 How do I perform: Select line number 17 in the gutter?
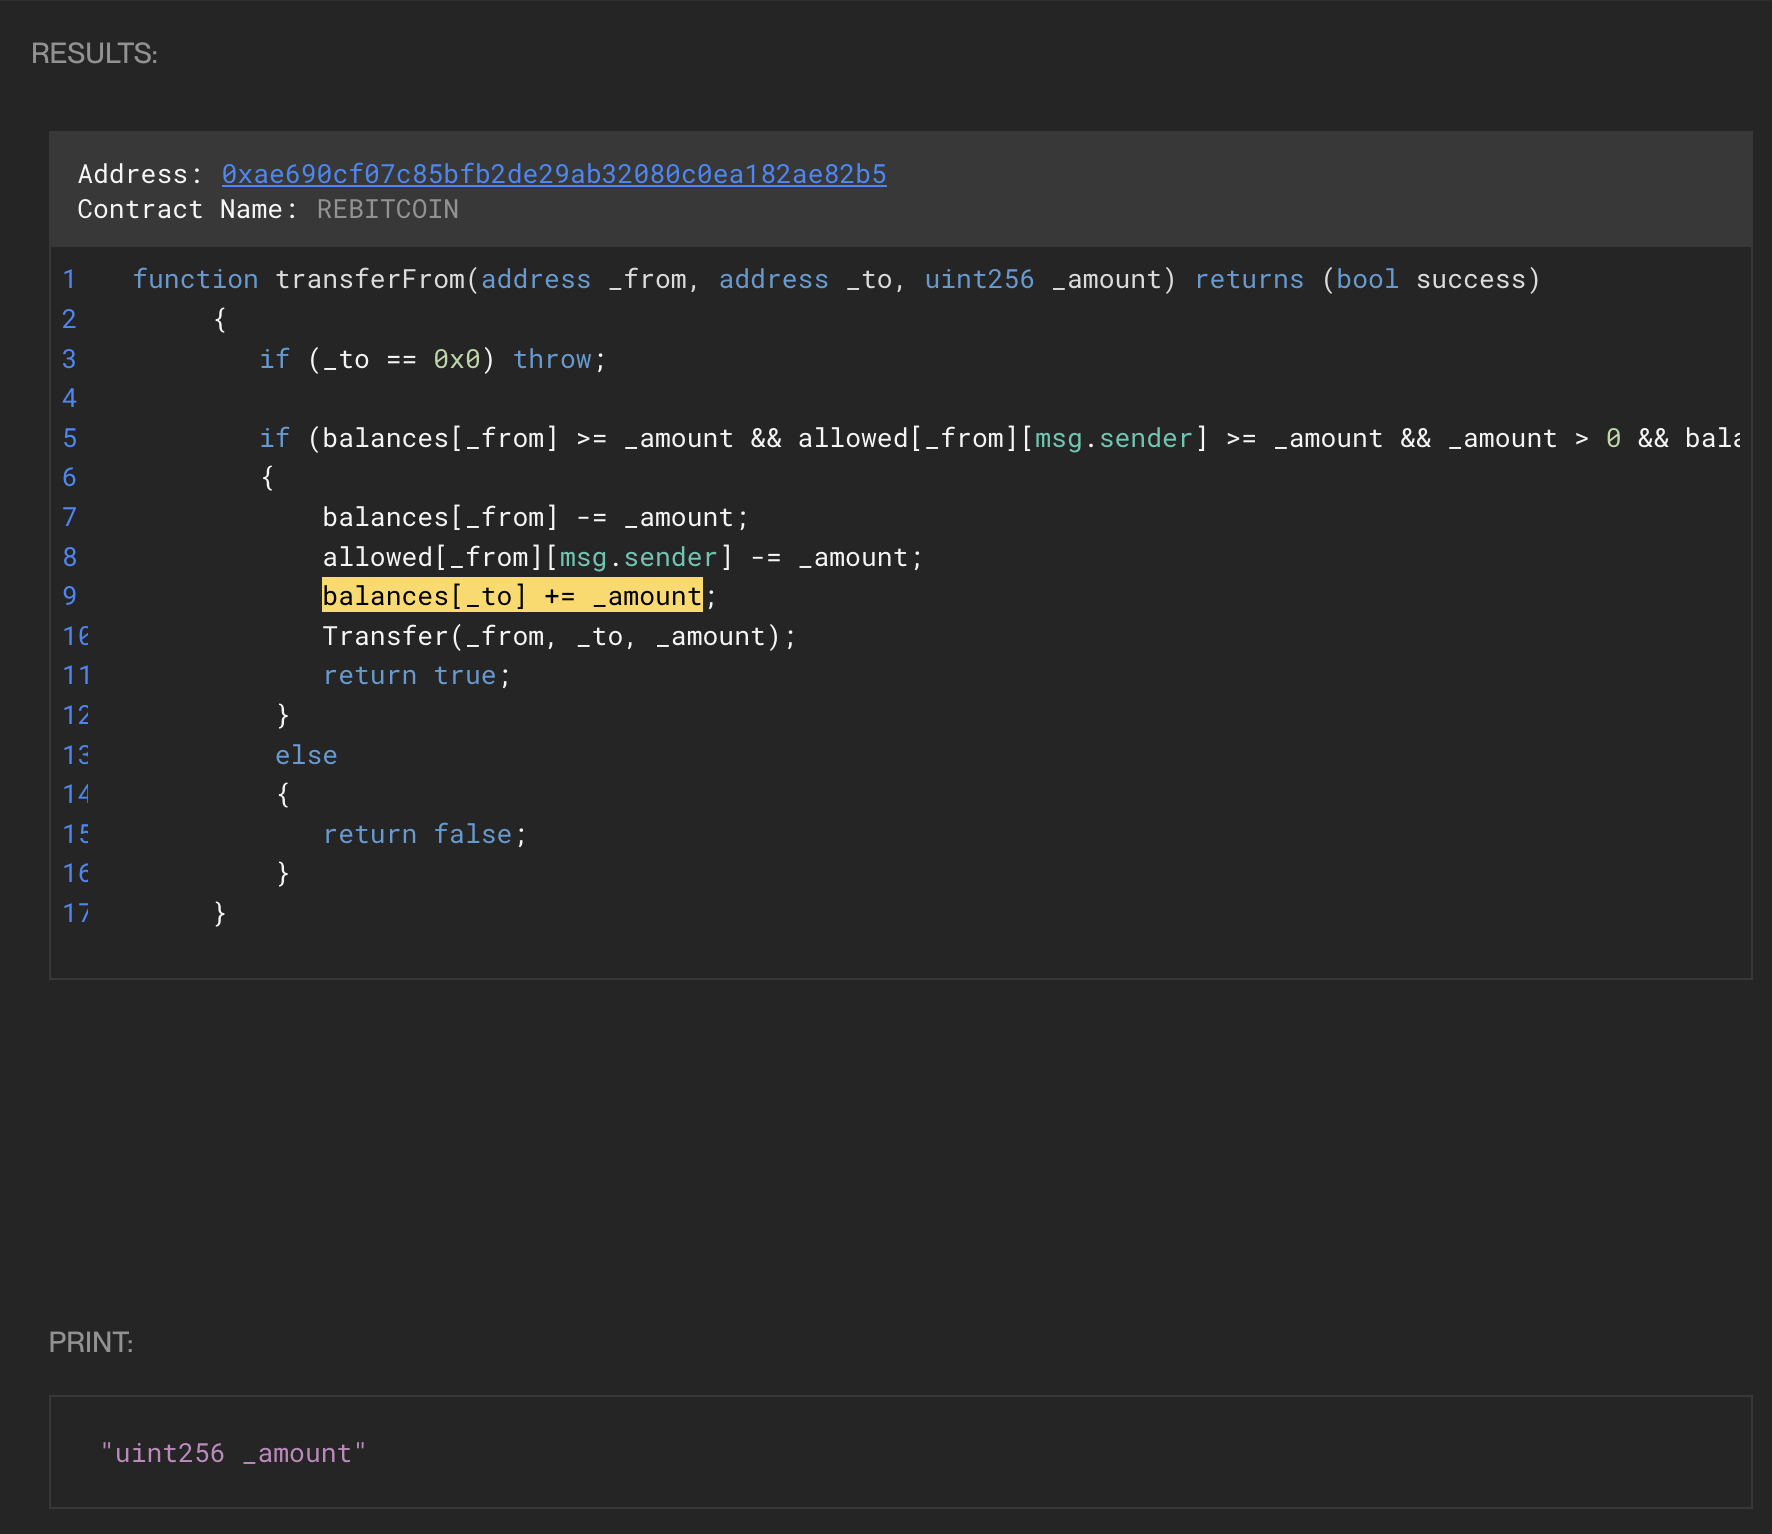click(76, 913)
